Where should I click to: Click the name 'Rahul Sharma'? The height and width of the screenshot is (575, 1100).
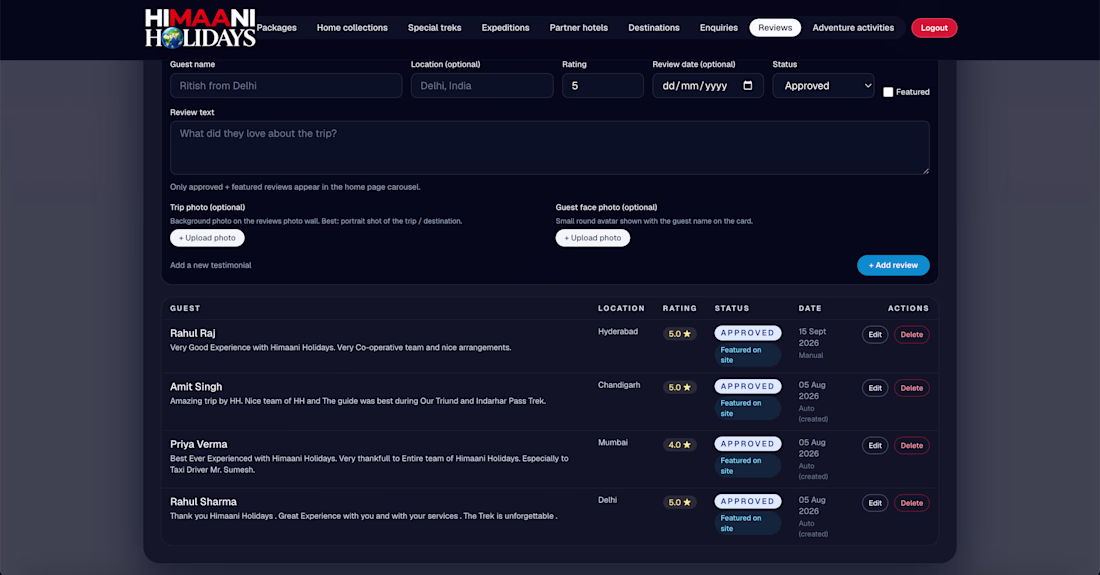(x=203, y=501)
